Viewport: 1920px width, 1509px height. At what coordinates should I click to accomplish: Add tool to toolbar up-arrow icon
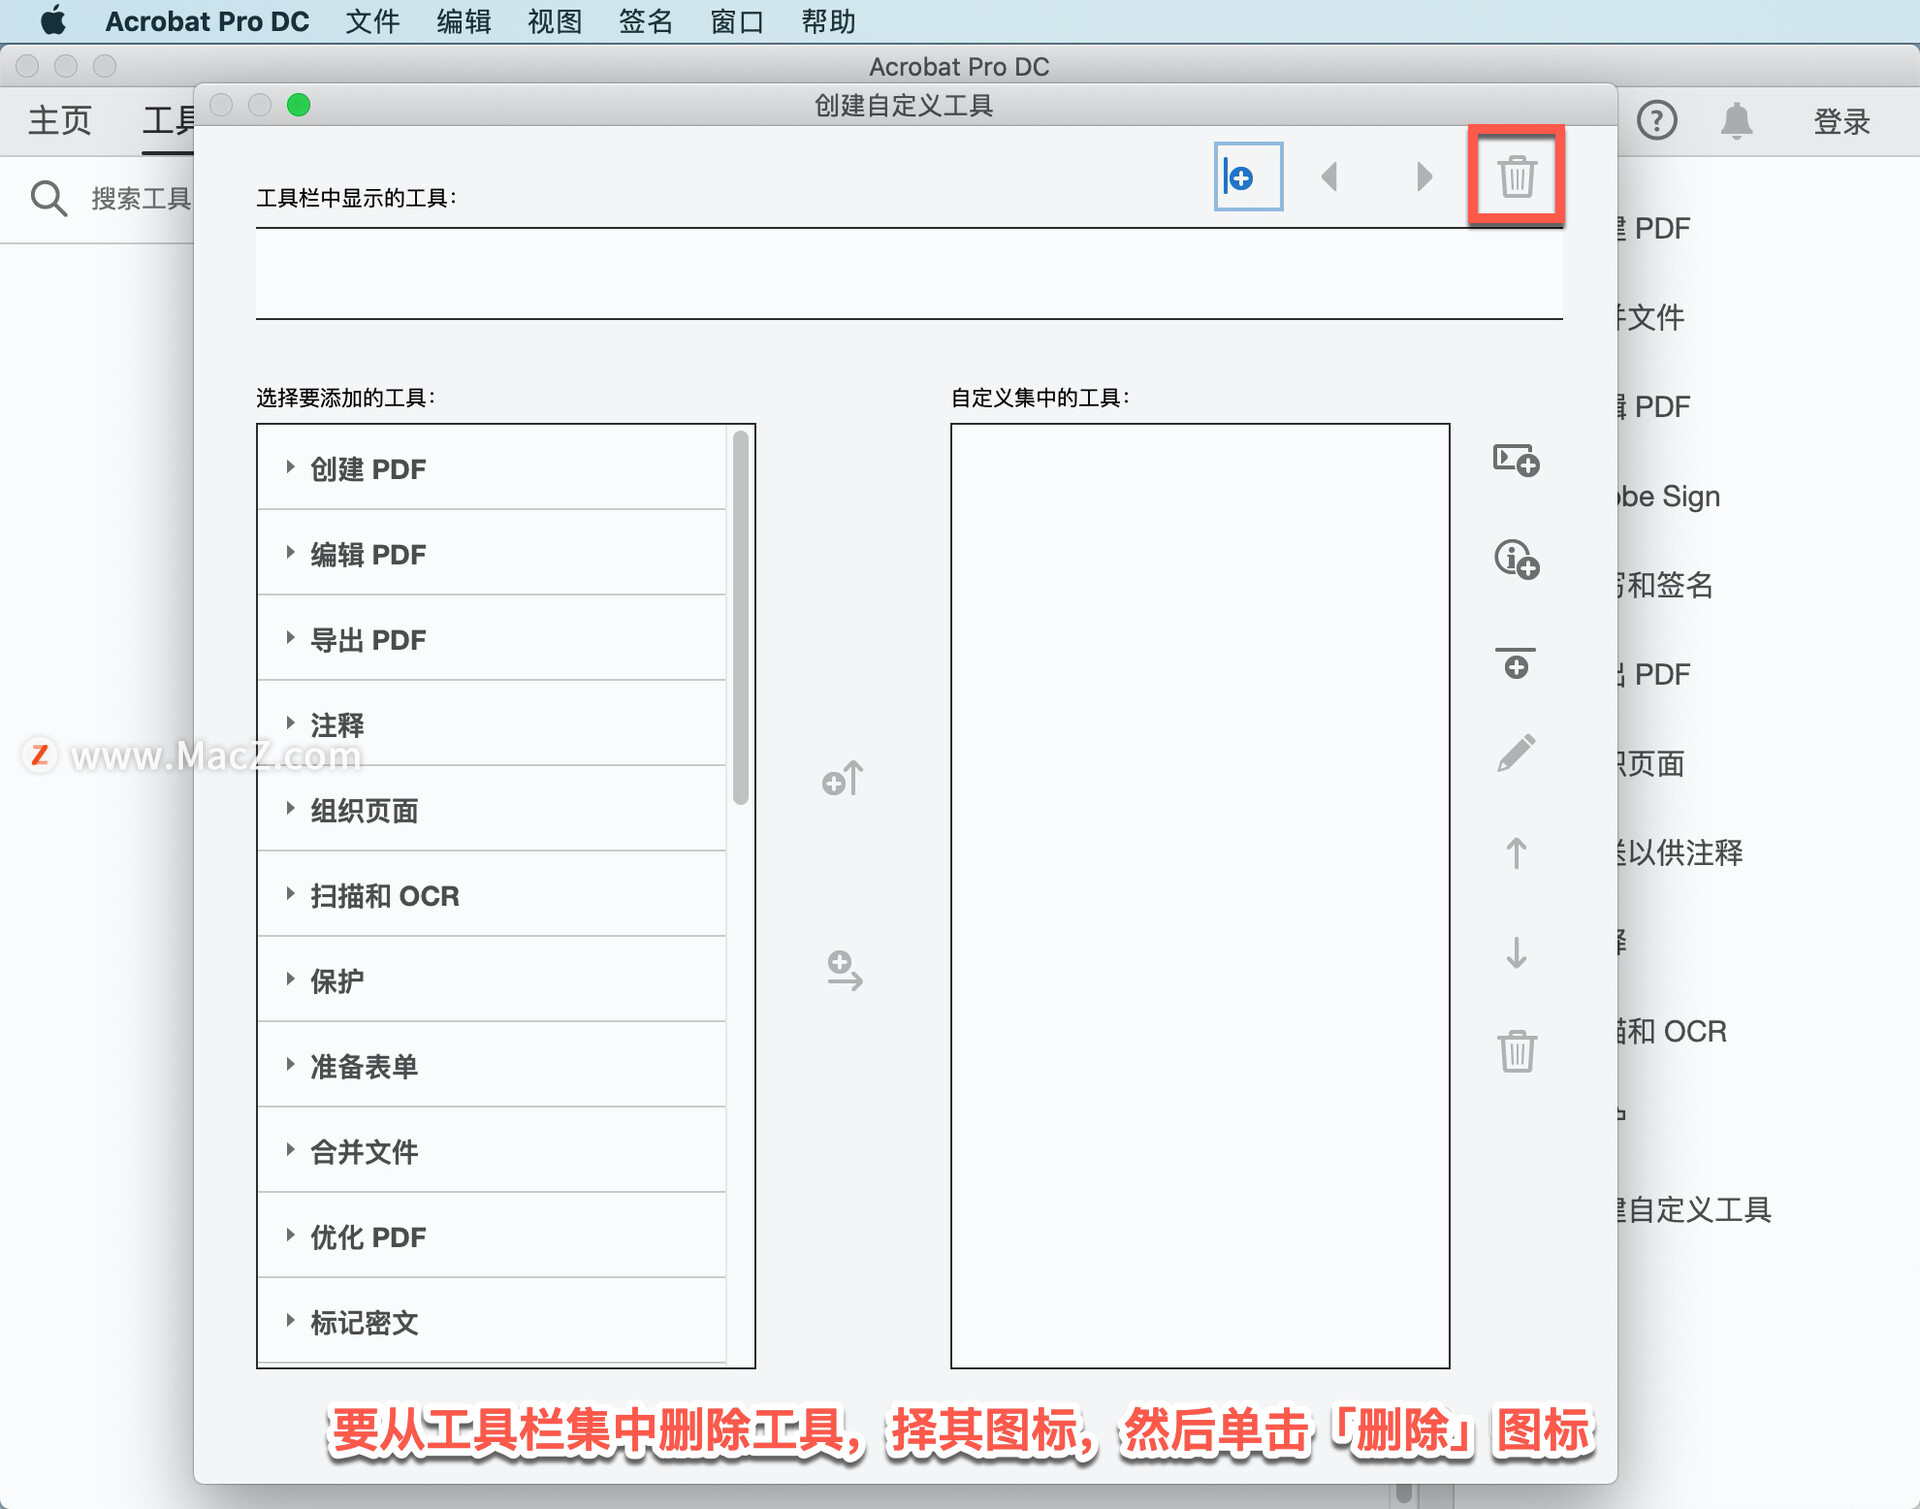click(842, 778)
